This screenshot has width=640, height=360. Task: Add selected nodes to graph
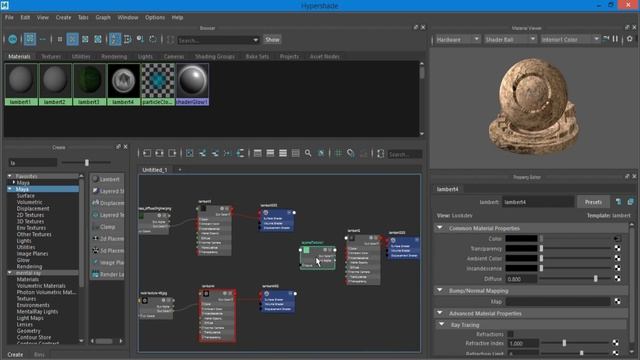click(202, 153)
